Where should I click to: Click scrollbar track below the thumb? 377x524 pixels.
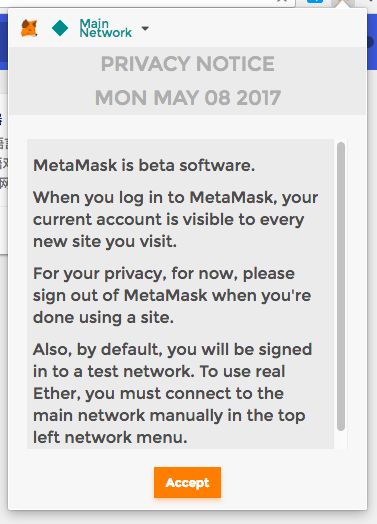[341, 440]
